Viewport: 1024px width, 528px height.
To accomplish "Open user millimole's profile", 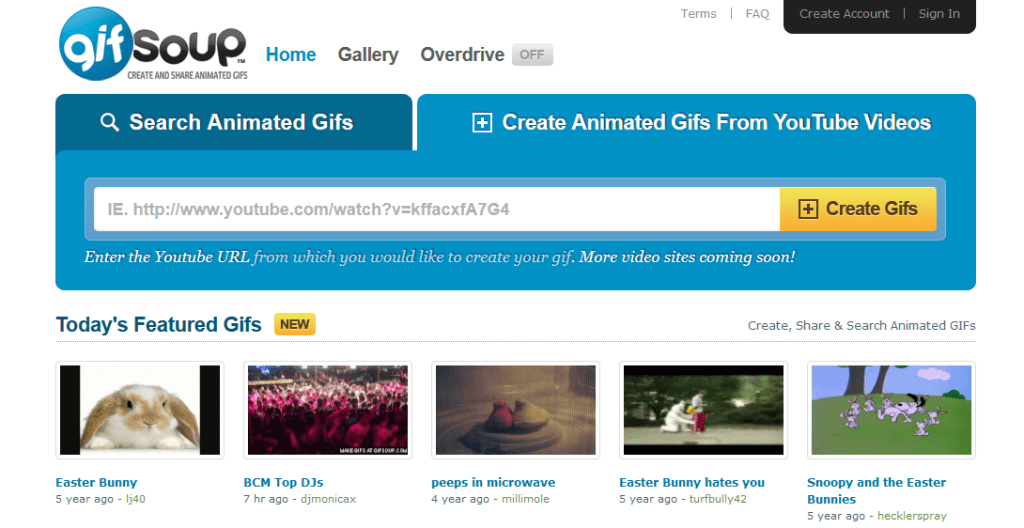I will click(x=525, y=499).
